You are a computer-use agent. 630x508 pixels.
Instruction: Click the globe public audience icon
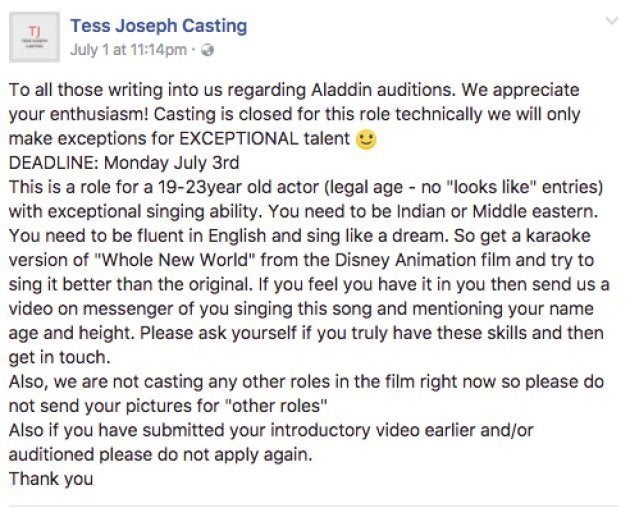point(207,50)
